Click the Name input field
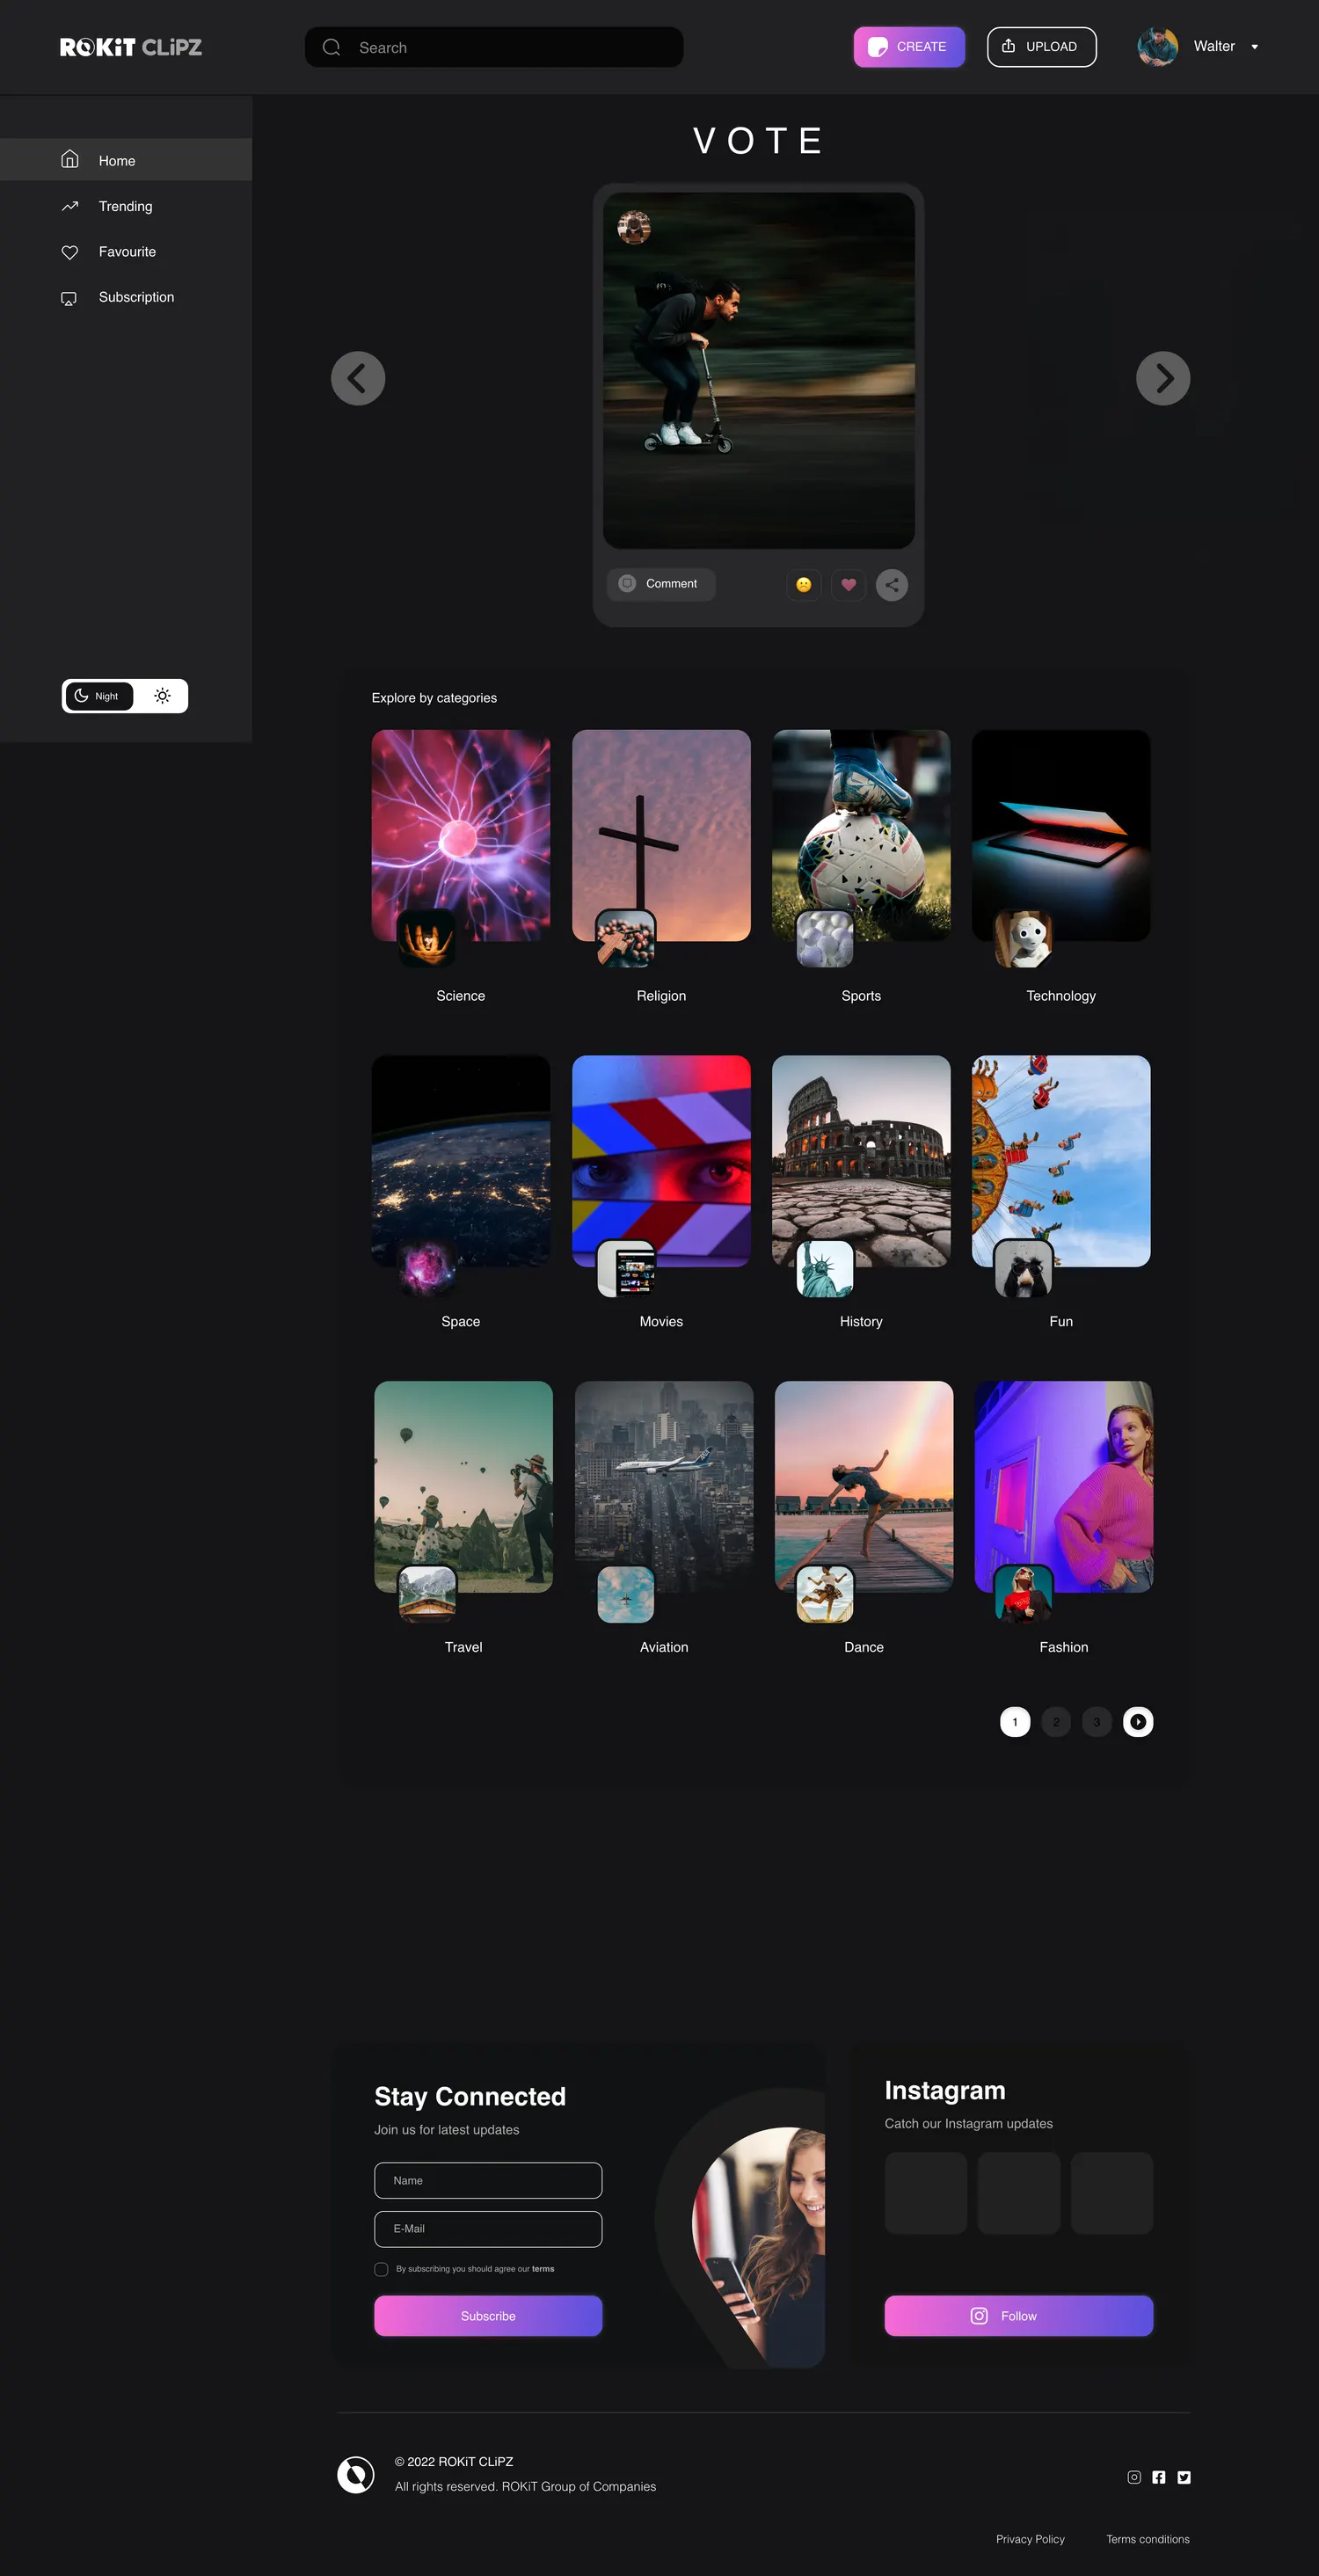The height and width of the screenshot is (2576, 1319). click(488, 2180)
